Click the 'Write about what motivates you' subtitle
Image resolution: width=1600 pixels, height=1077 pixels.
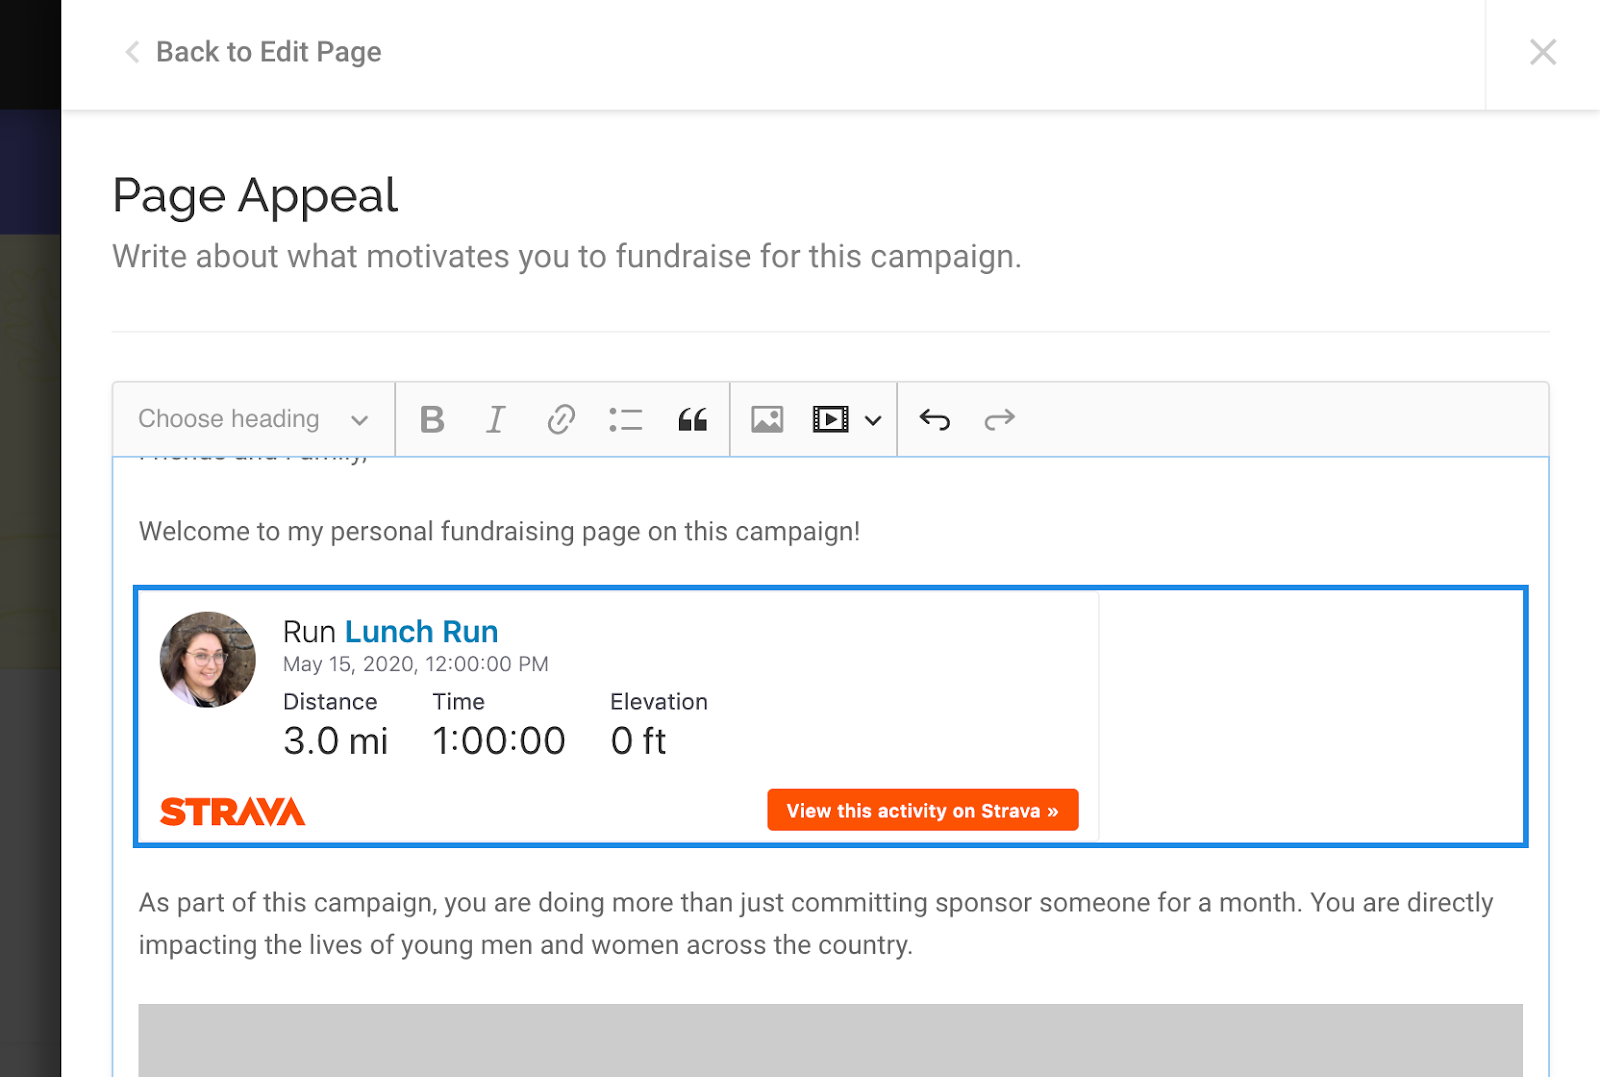[566, 257]
